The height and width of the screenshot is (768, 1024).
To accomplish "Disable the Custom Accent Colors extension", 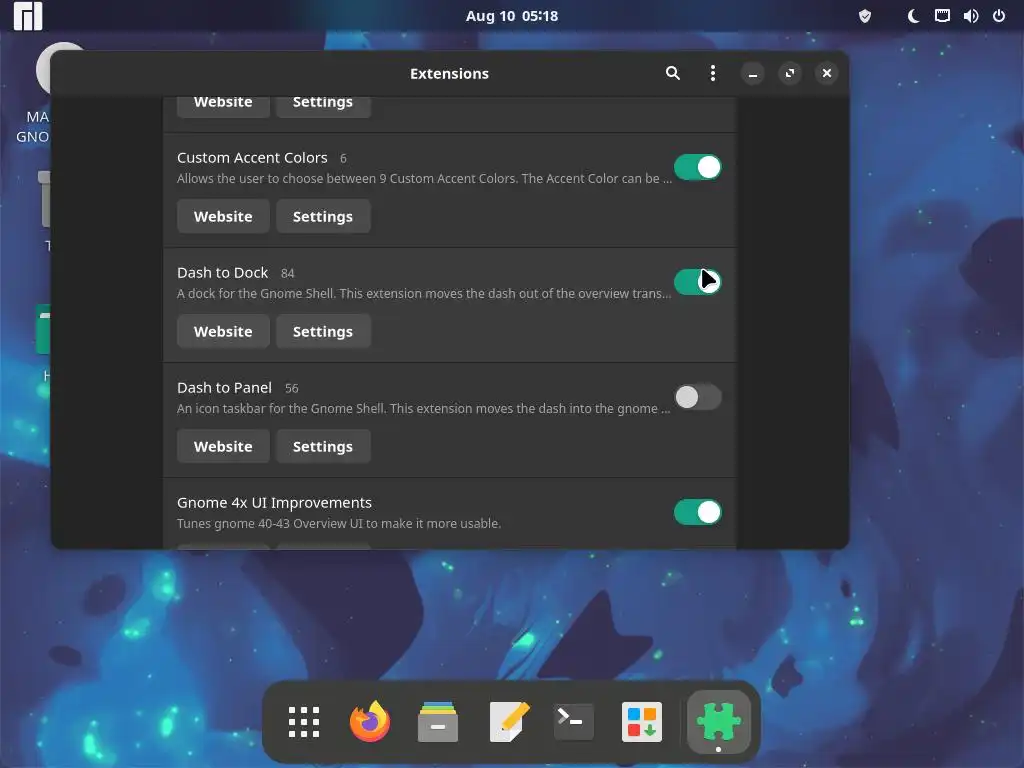I will click(697, 167).
